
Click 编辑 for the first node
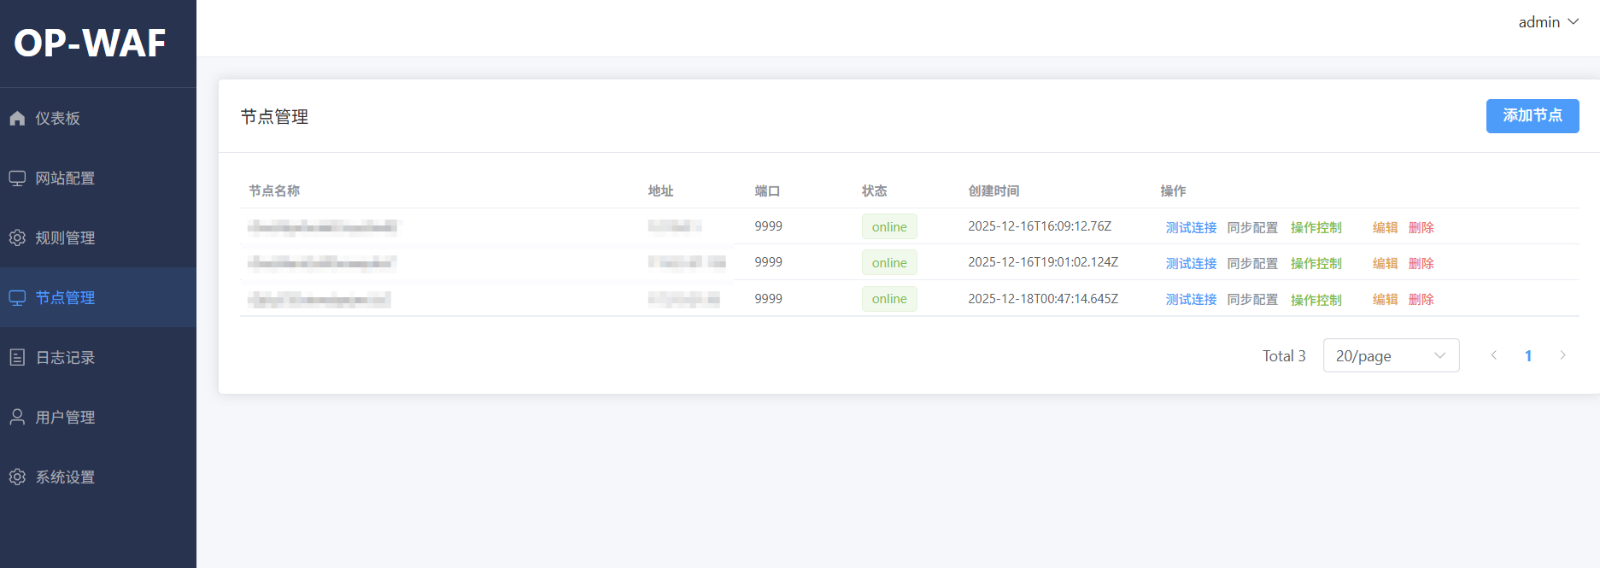click(1385, 228)
